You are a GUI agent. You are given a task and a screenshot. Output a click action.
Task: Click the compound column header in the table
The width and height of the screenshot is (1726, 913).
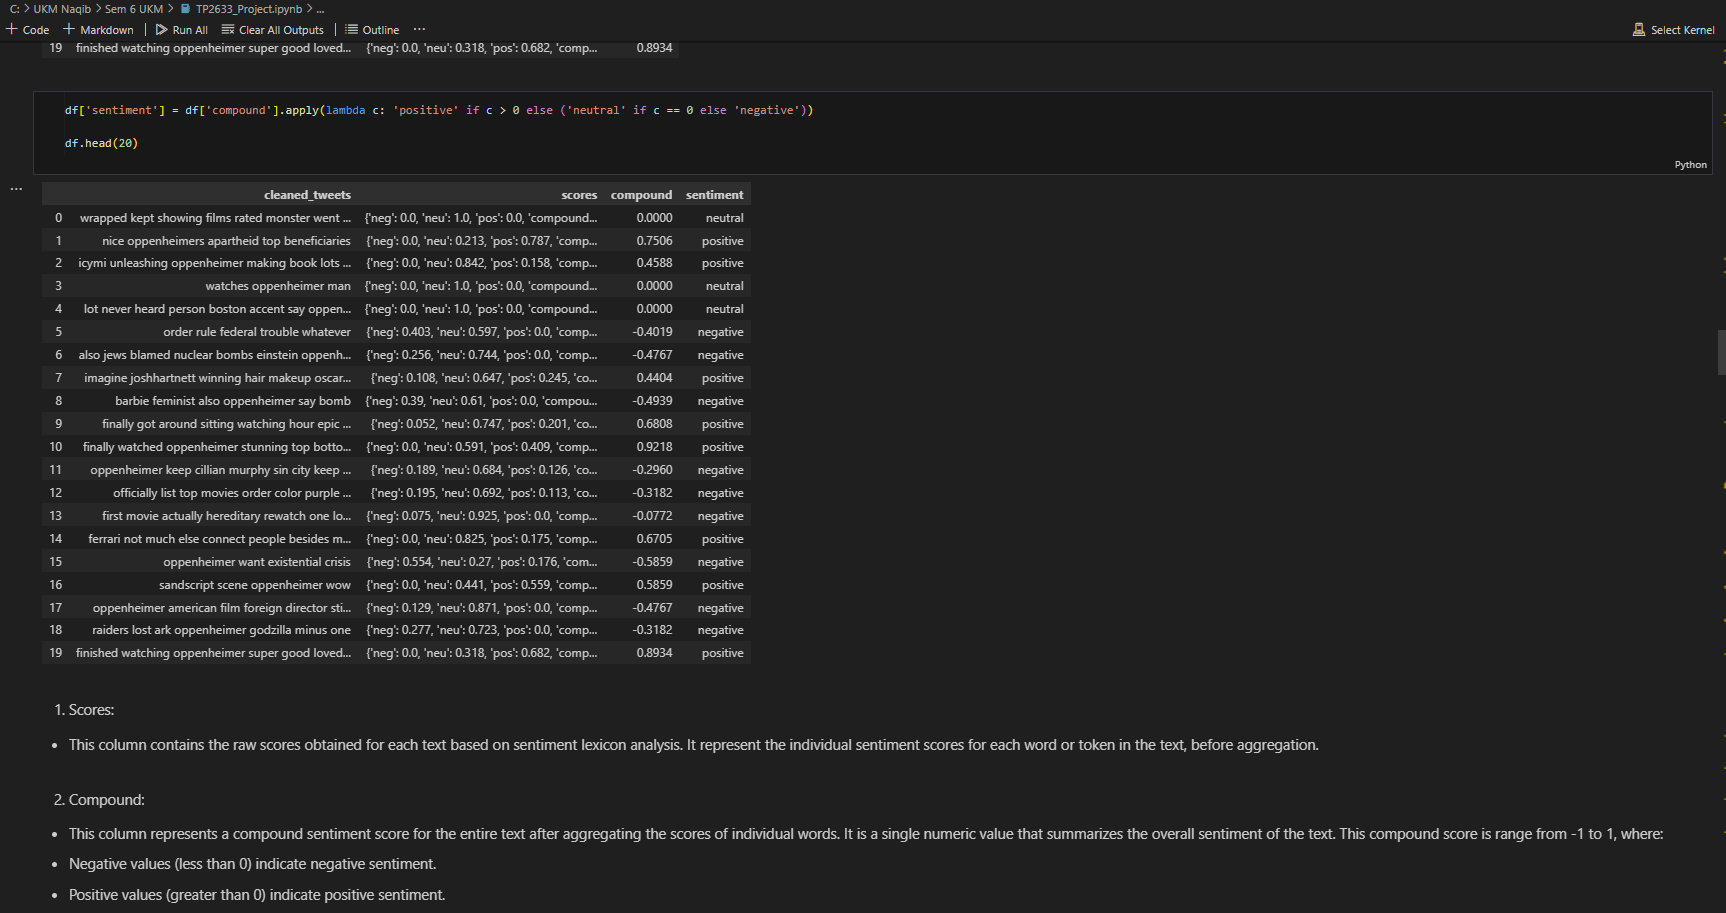pyautogui.click(x=641, y=194)
